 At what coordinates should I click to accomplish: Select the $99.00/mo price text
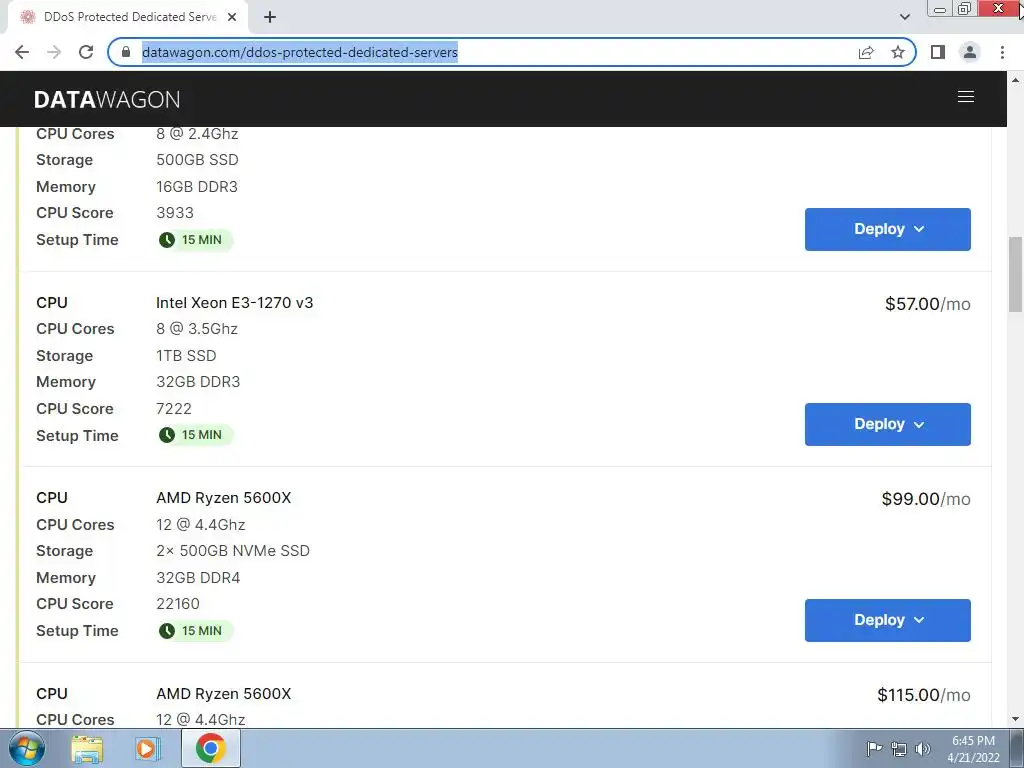pyautogui.click(x=925, y=499)
